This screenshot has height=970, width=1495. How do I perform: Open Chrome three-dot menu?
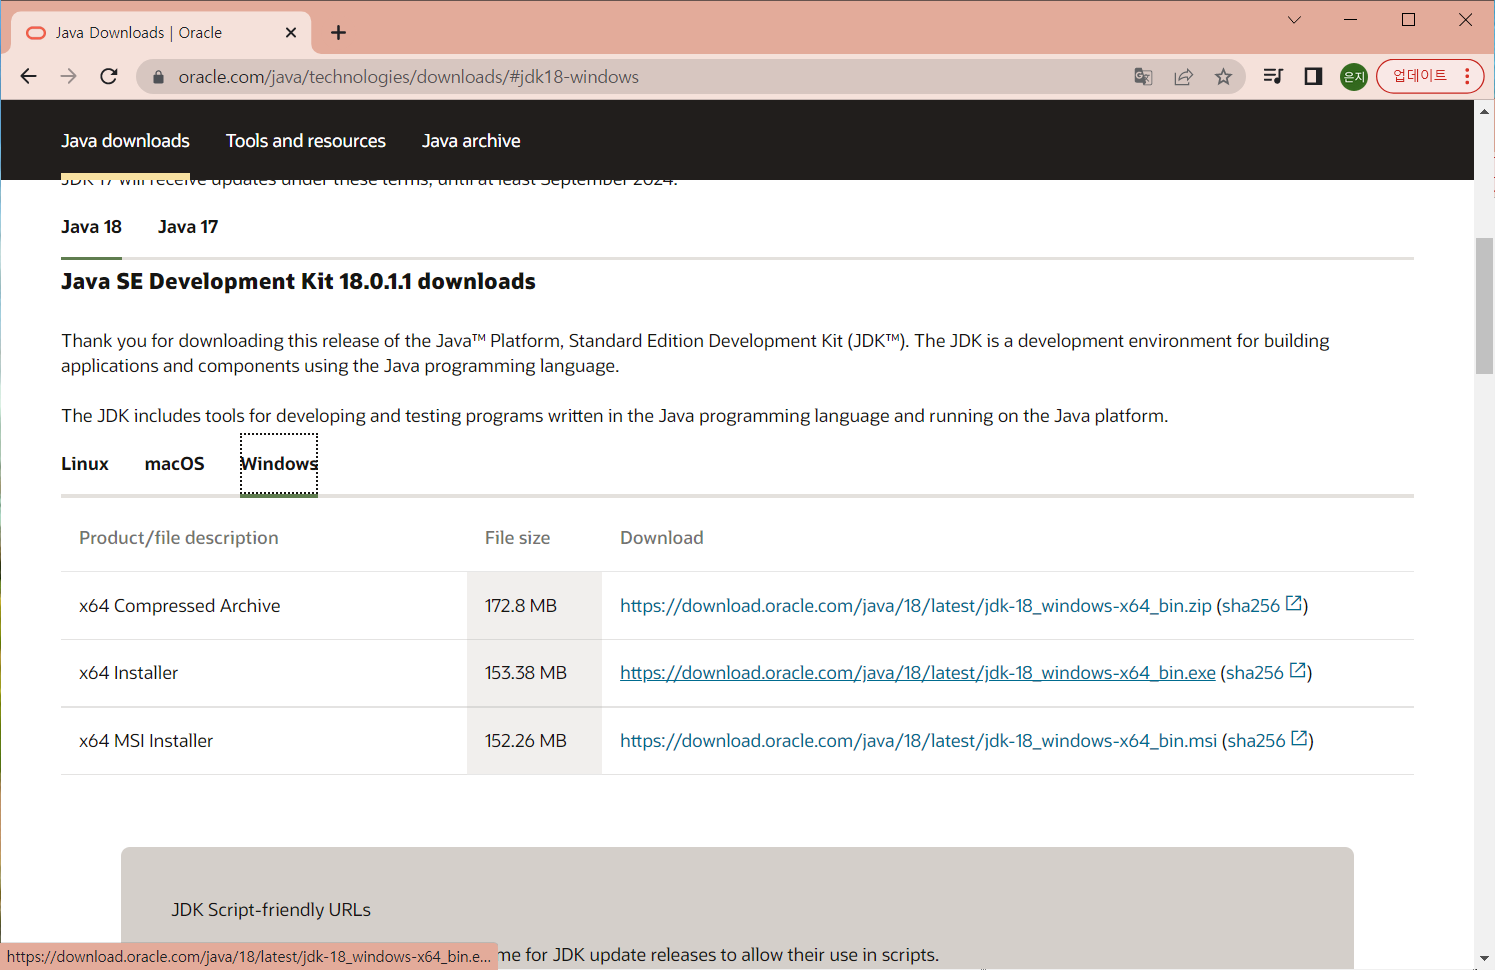1467,77
